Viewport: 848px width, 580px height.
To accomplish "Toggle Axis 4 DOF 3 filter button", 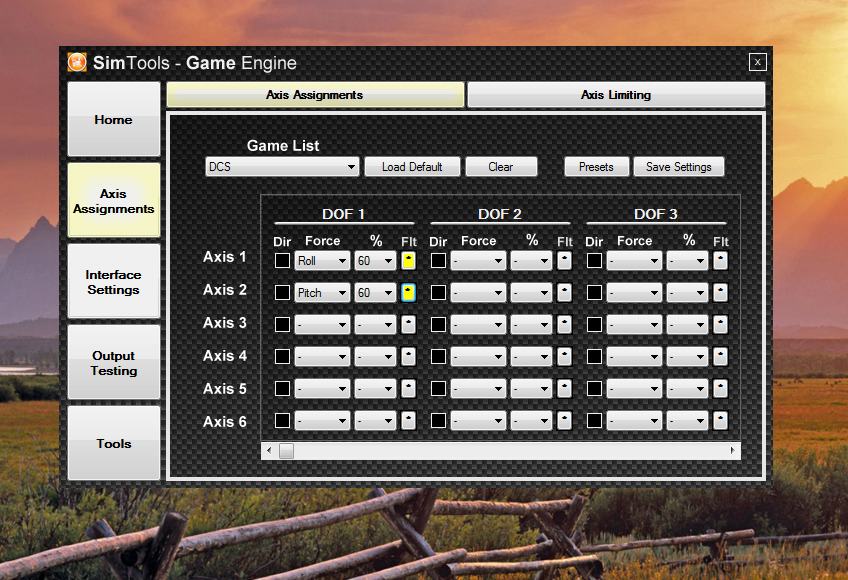I will tap(720, 357).
